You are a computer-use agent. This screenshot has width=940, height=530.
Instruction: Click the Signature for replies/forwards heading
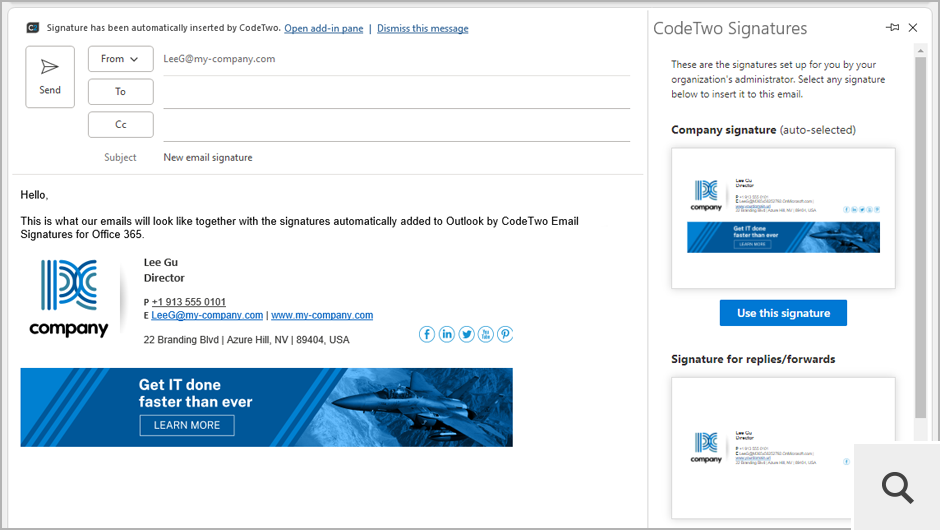(753, 359)
